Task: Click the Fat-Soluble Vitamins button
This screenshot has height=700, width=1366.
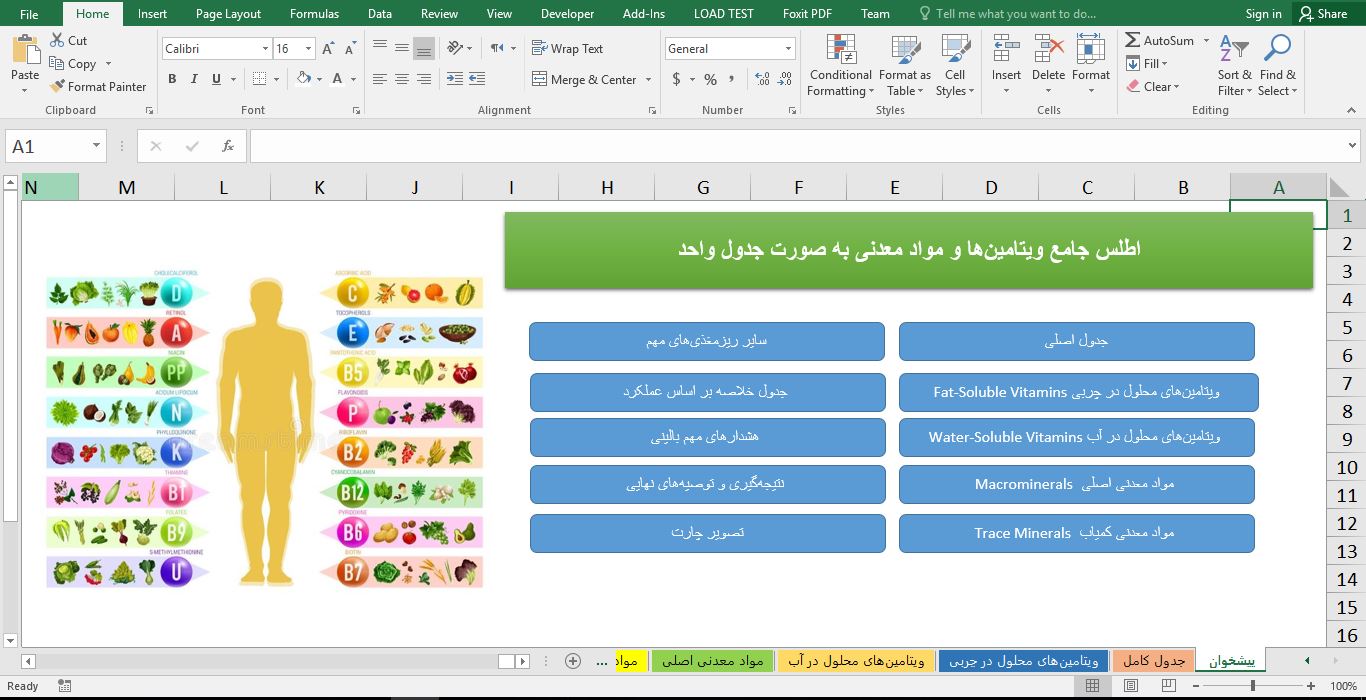Action: coord(1077,392)
